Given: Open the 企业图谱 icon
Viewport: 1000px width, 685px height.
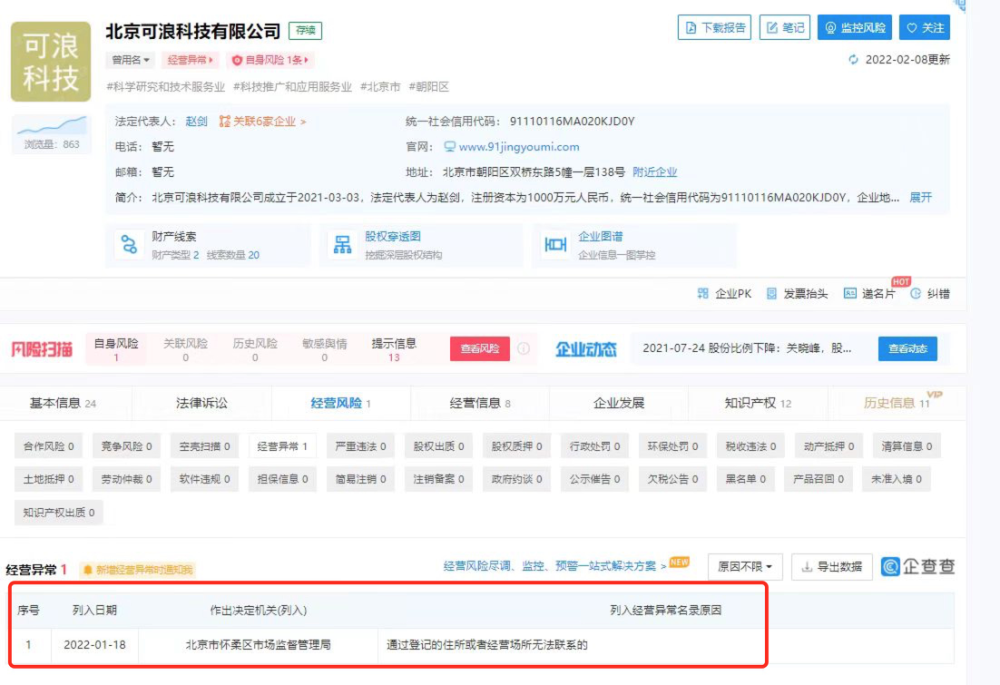Looking at the screenshot, I should click(x=555, y=244).
